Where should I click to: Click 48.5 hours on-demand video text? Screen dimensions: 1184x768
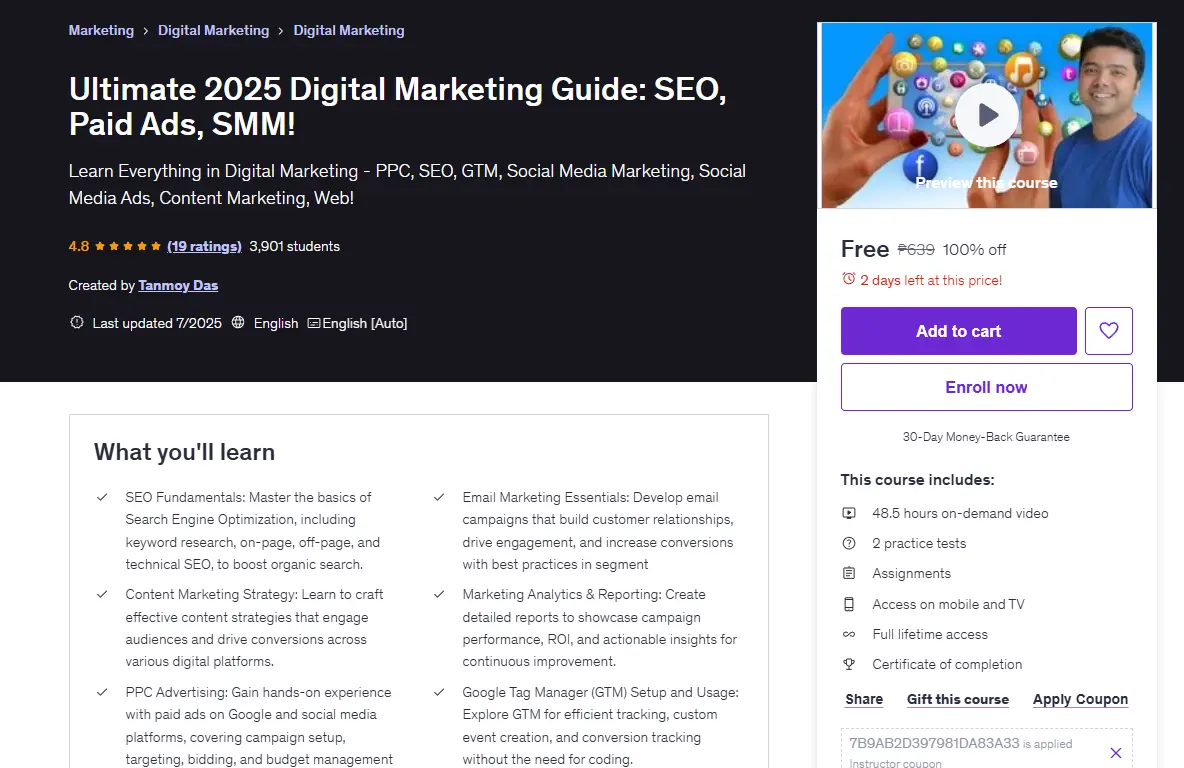(960, 514)
